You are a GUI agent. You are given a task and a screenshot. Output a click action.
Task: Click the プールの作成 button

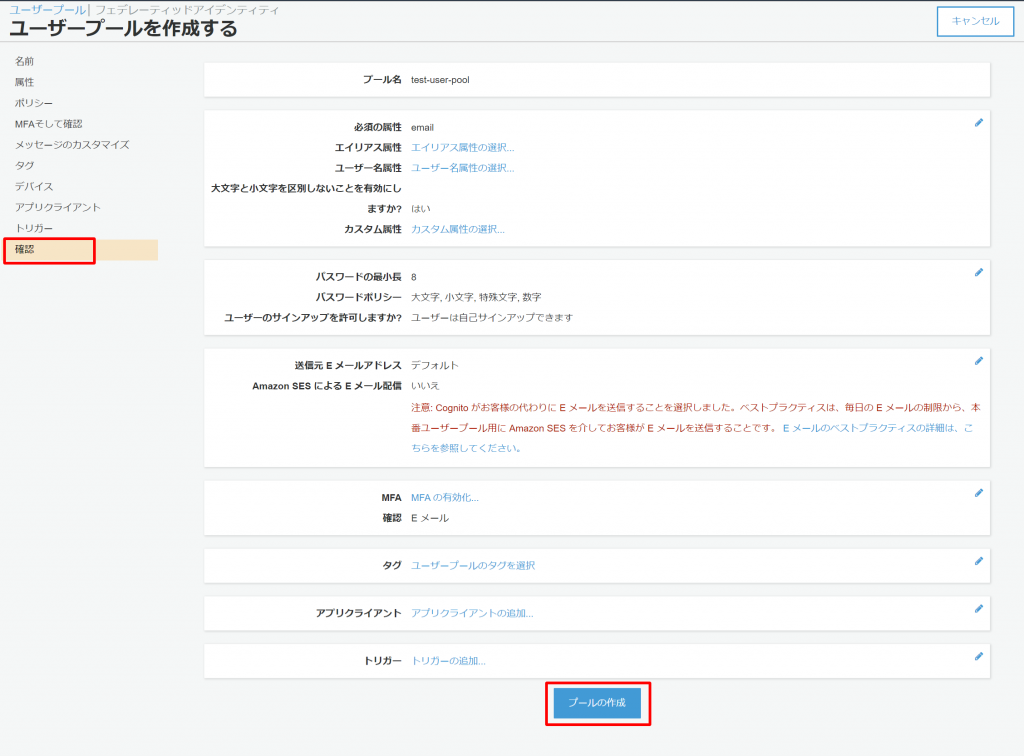click(x=597, y=702)
